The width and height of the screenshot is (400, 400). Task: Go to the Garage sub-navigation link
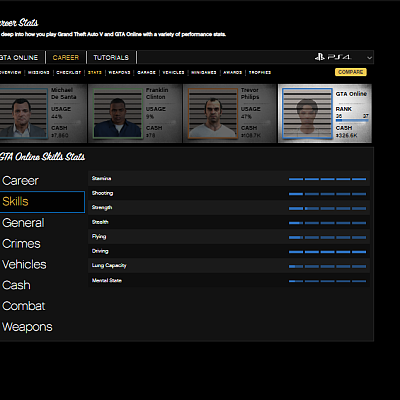(146, 72)
